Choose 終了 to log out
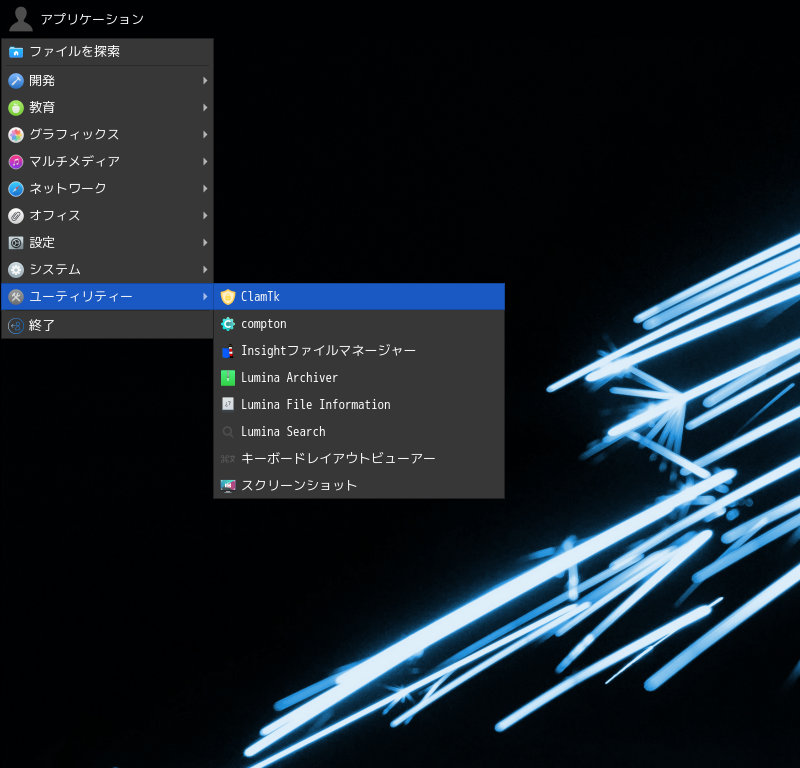Viewport: 800px width, 768px height. (42, 326)
